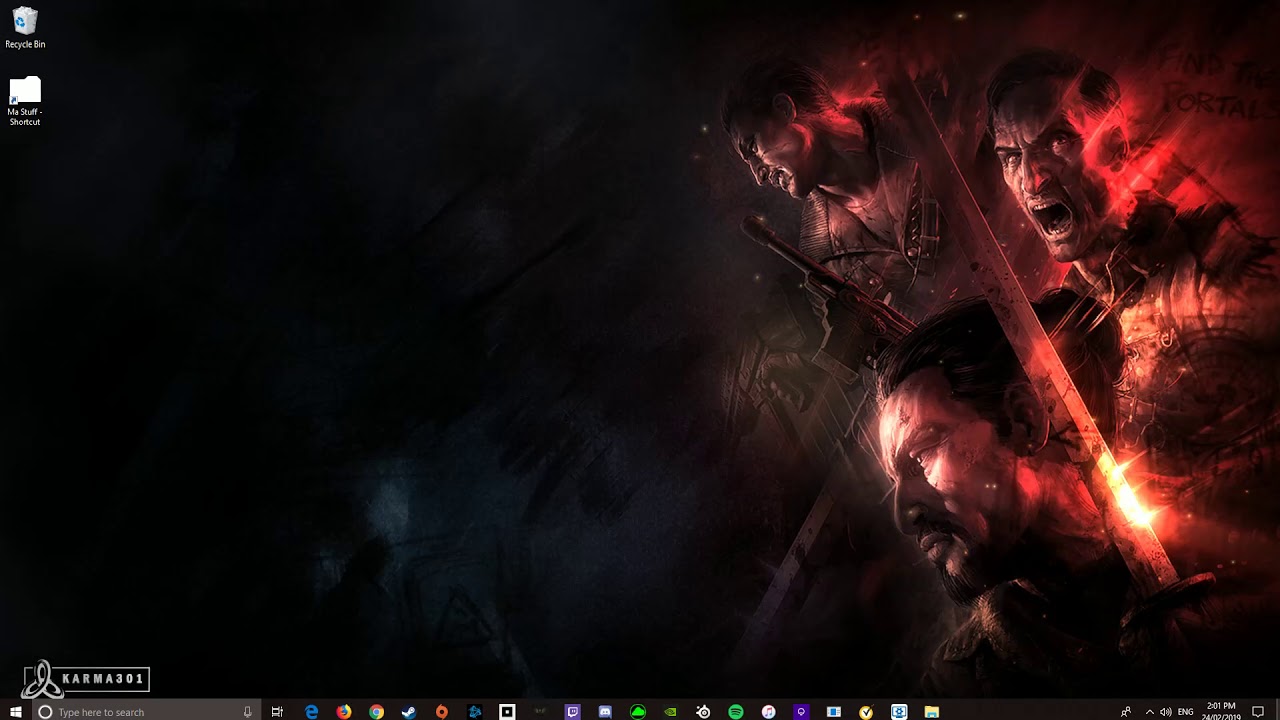Open SteelSeries Engine from the taskbar
The height and width of the screenshot is (720, 1280).
tap(703, 712)
